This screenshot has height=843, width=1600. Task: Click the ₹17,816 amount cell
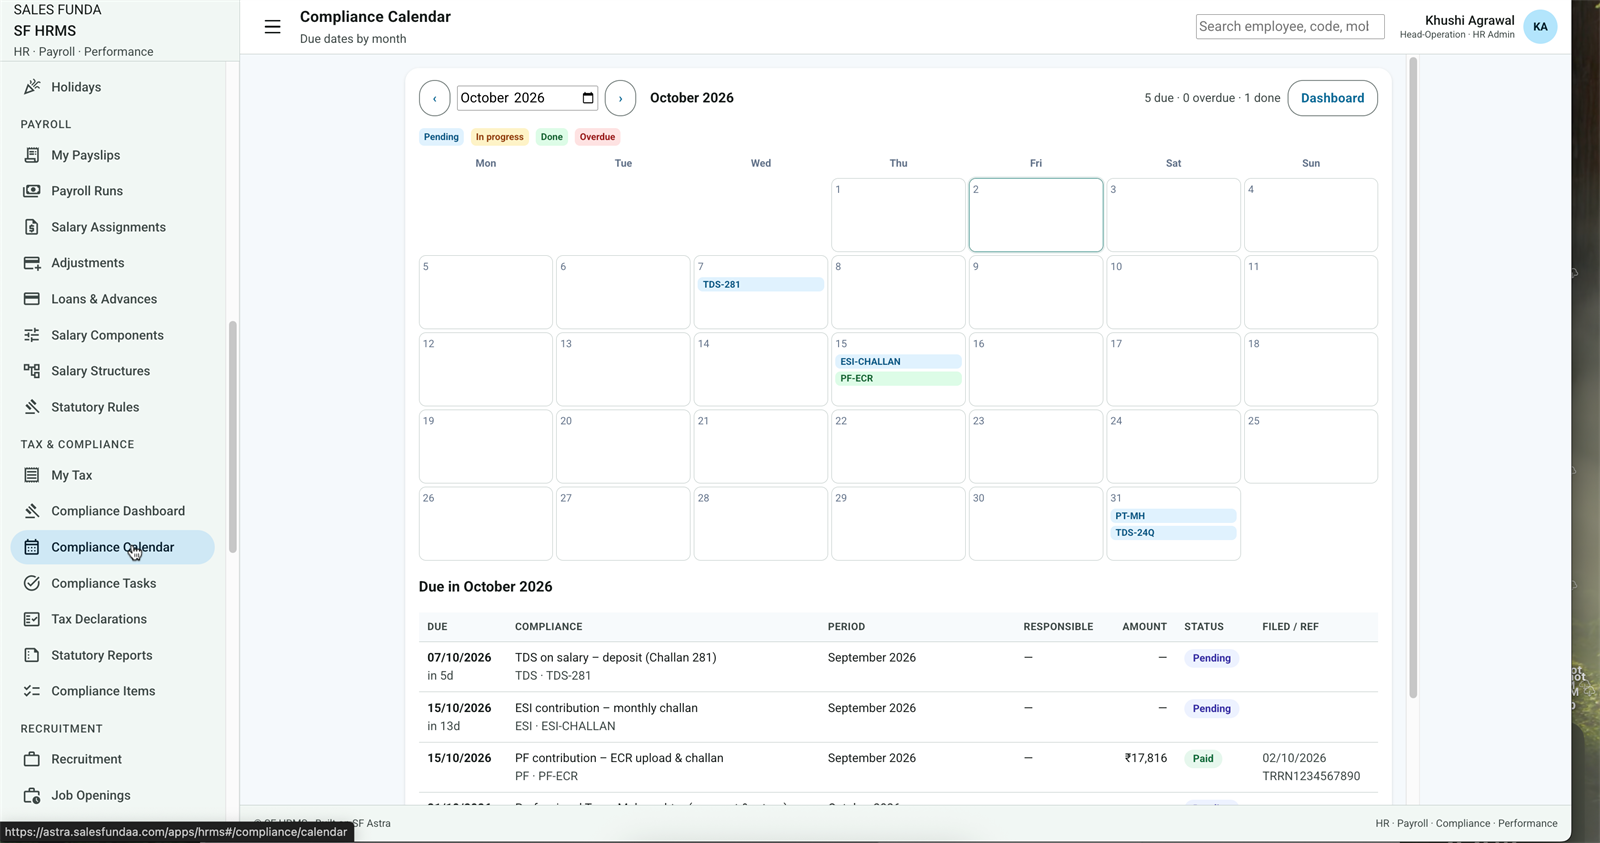(x=1145, y=758)
